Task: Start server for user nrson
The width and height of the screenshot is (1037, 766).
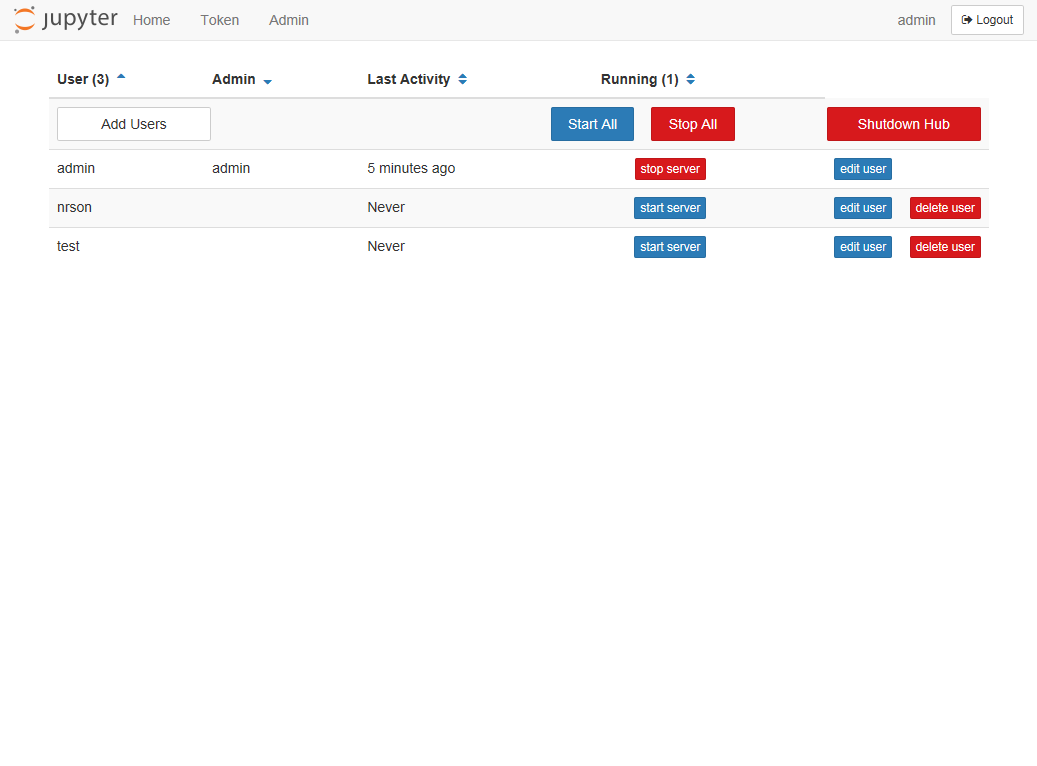Action: (x=670, y=208)
